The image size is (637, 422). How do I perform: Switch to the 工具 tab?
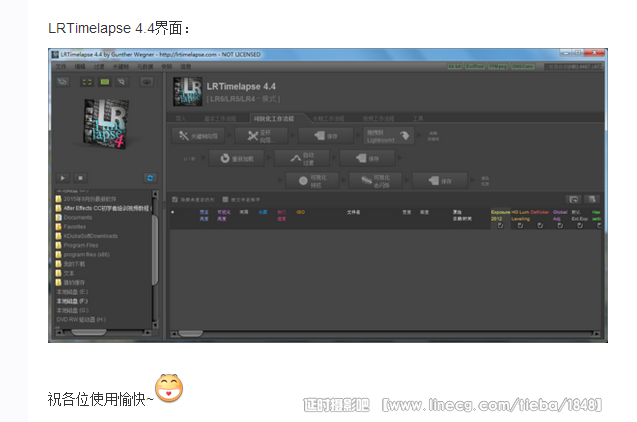coord(418,119)
